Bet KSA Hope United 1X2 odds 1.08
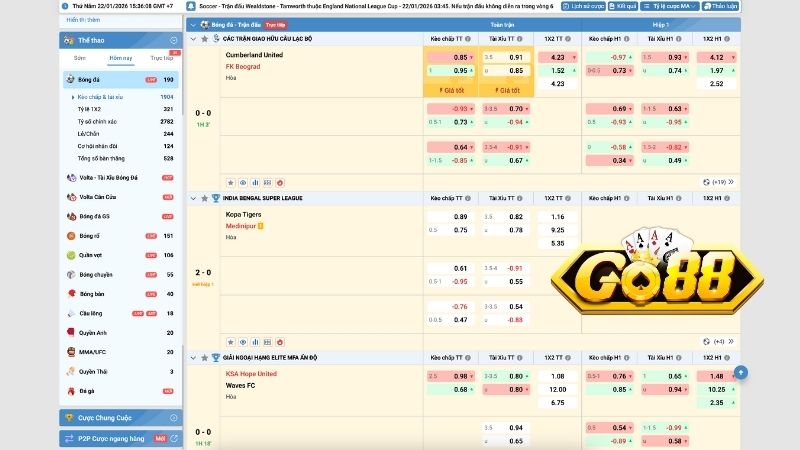 coord(558,376)
